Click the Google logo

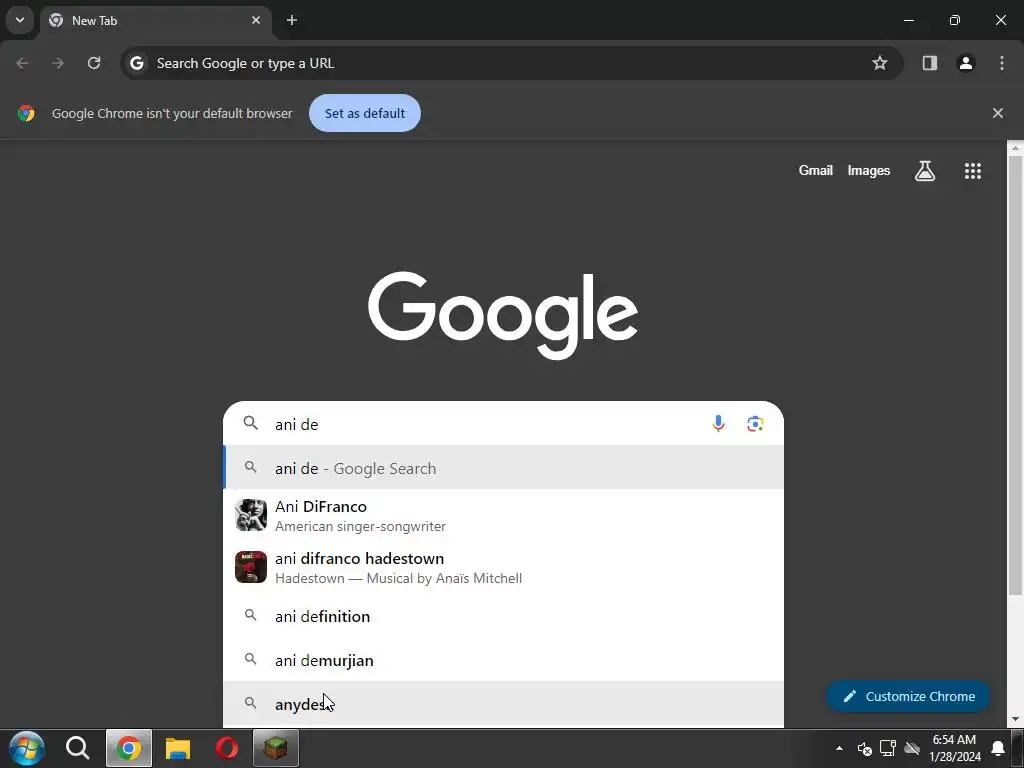[503, 315]
